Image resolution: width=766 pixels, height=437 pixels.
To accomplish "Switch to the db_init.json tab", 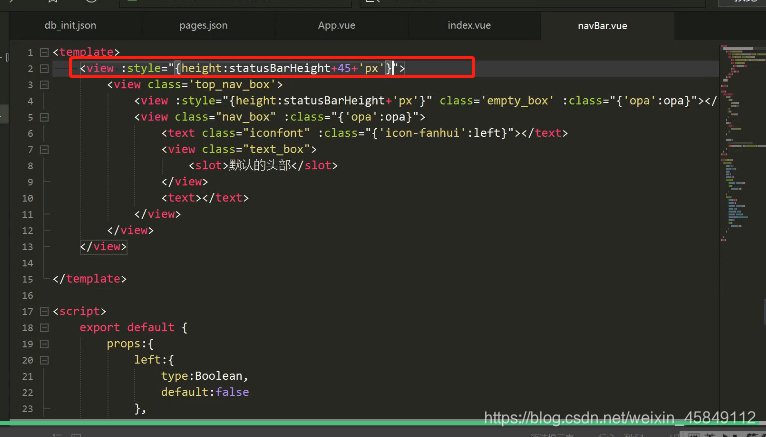I will [70, 25].
